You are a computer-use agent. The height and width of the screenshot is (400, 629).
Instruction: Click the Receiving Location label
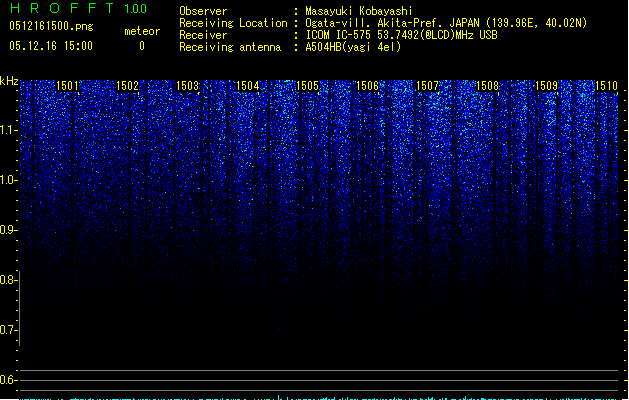point(233,23)
